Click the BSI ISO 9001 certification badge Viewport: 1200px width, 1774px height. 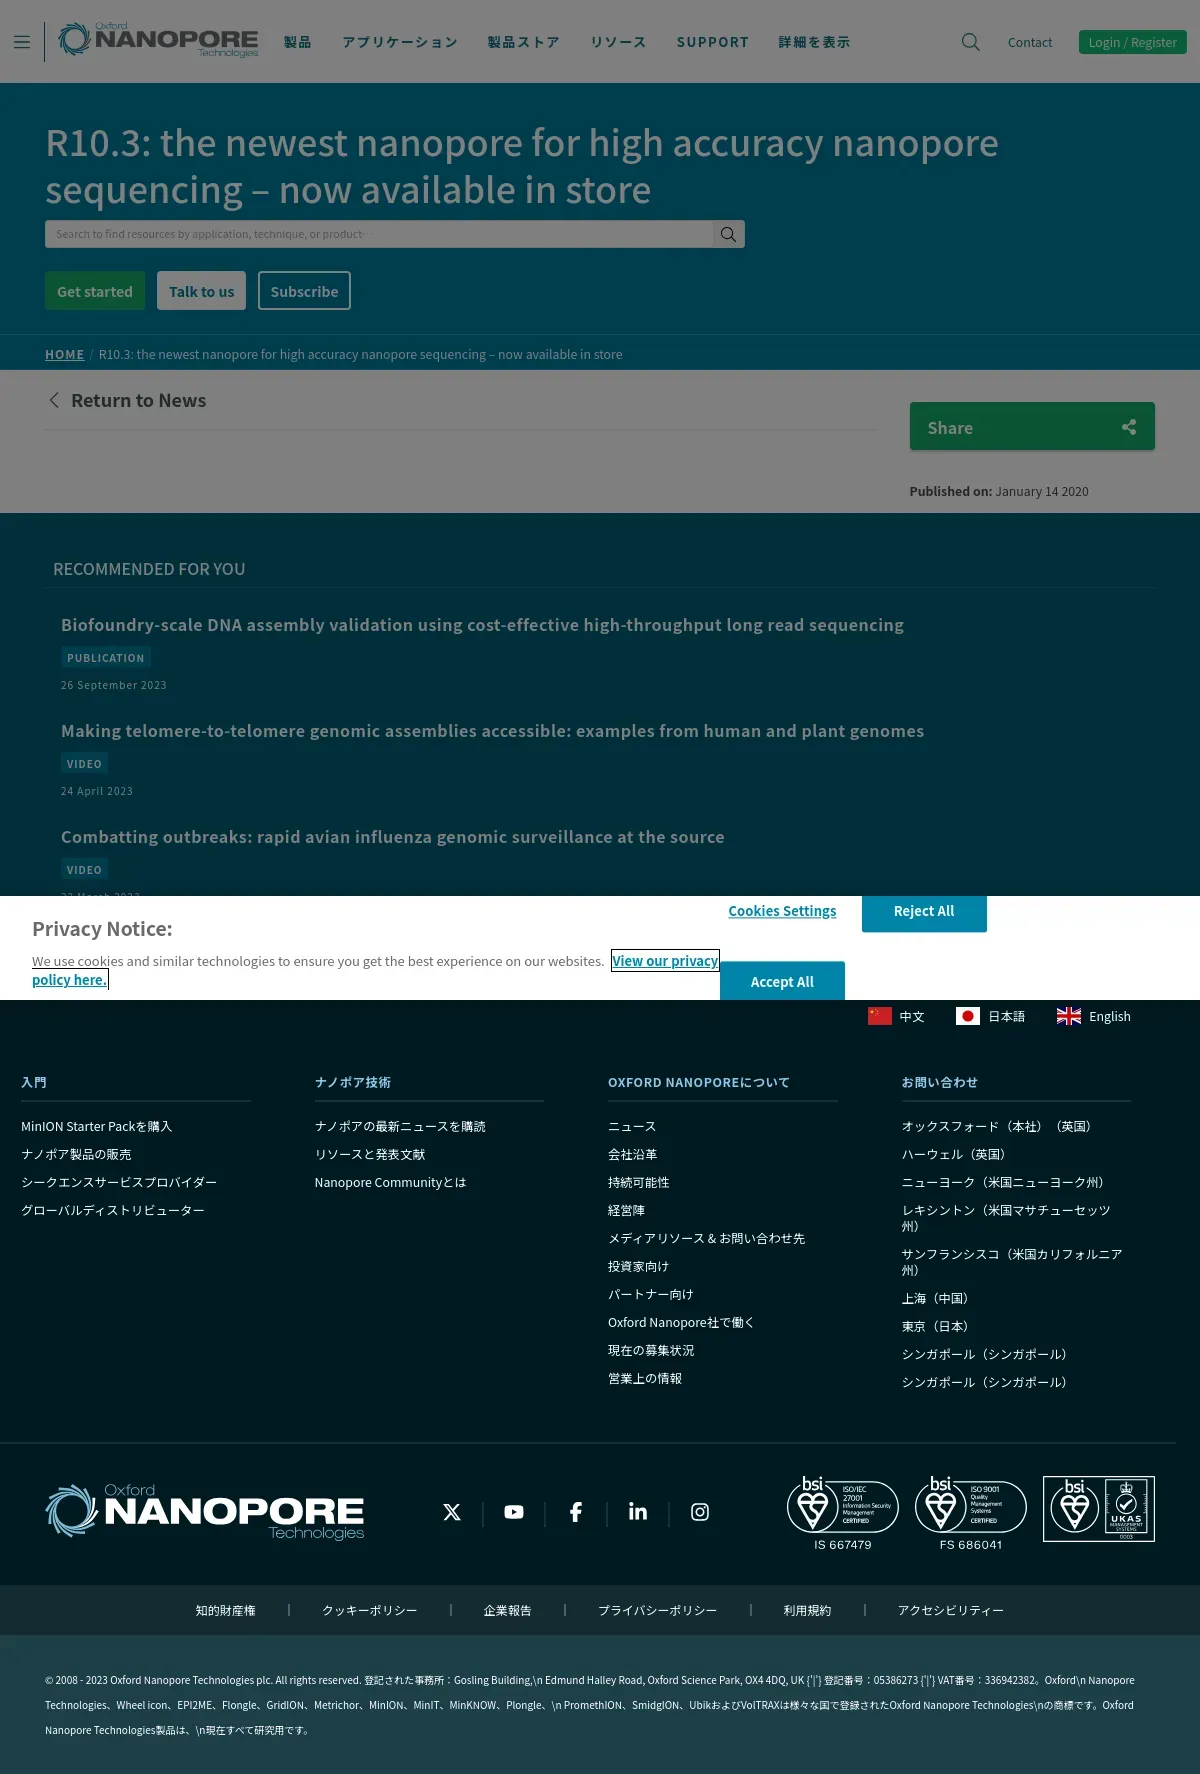click(971, 1513)
